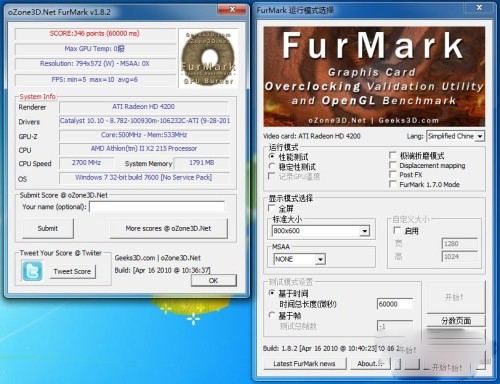
Task: Open the Lang Simplified Chinese dropdown
Action: coord(455,136)
